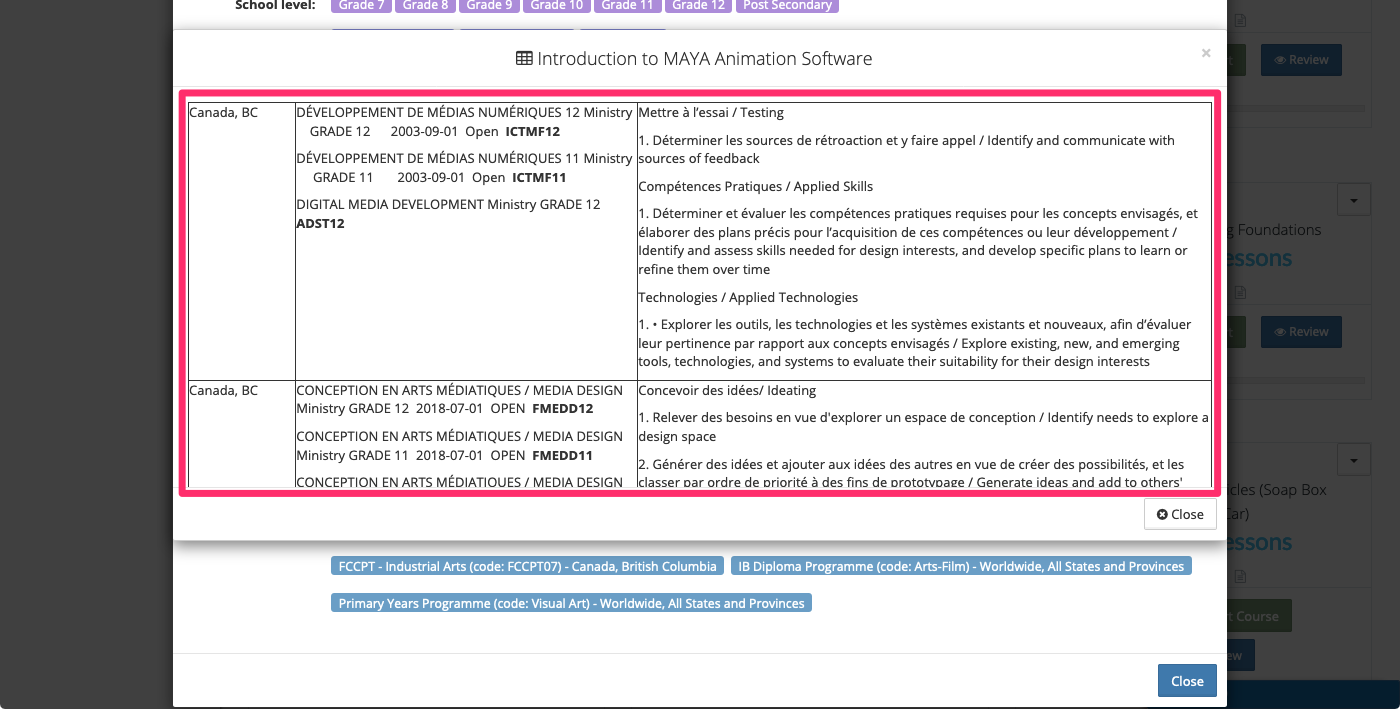Click the upper Review button in background page
Image resolution: width=1400 pixels, height=709 pixels.
[x=1300, y=60]
